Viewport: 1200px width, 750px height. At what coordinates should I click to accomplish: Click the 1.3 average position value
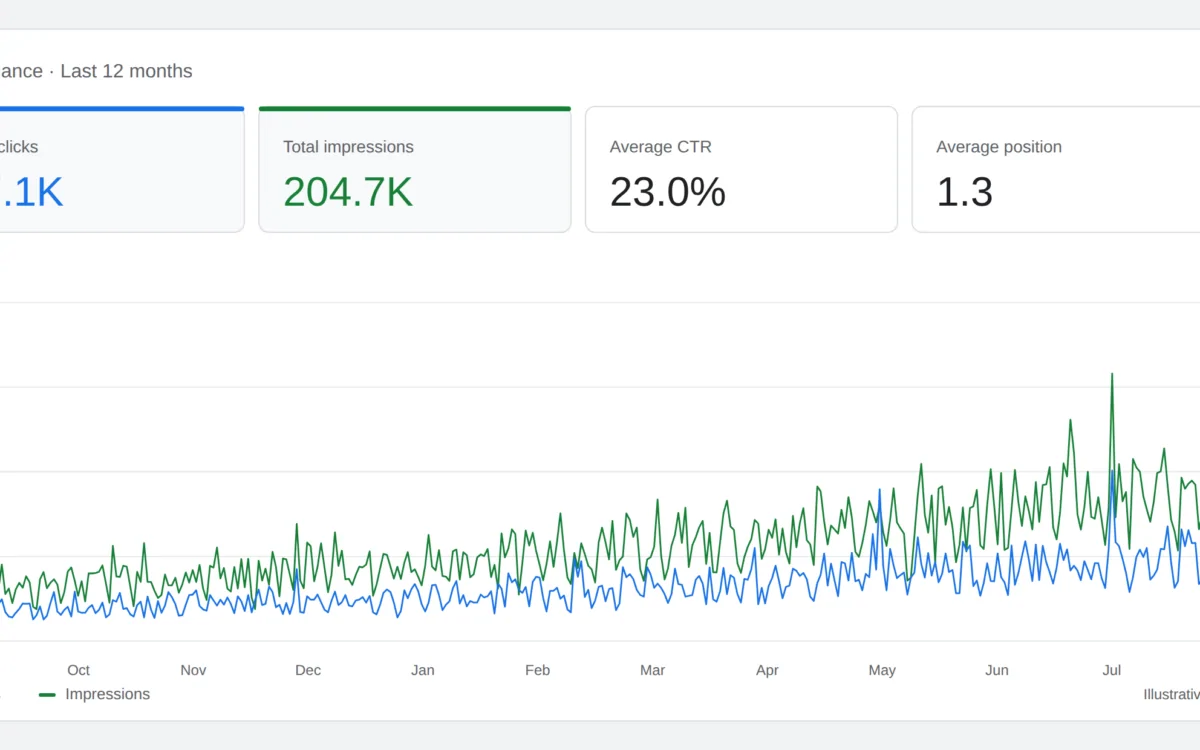click(x=965, y=192)
